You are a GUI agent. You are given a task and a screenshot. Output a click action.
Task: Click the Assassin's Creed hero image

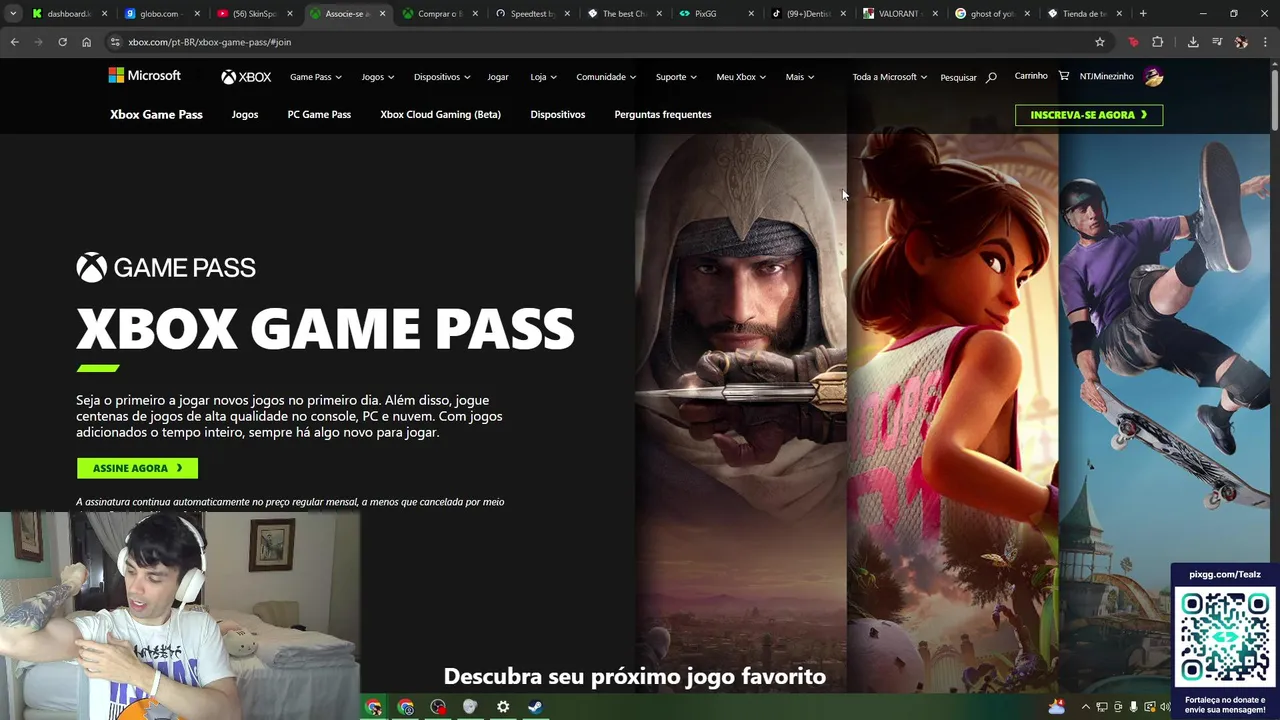point(741,400)
